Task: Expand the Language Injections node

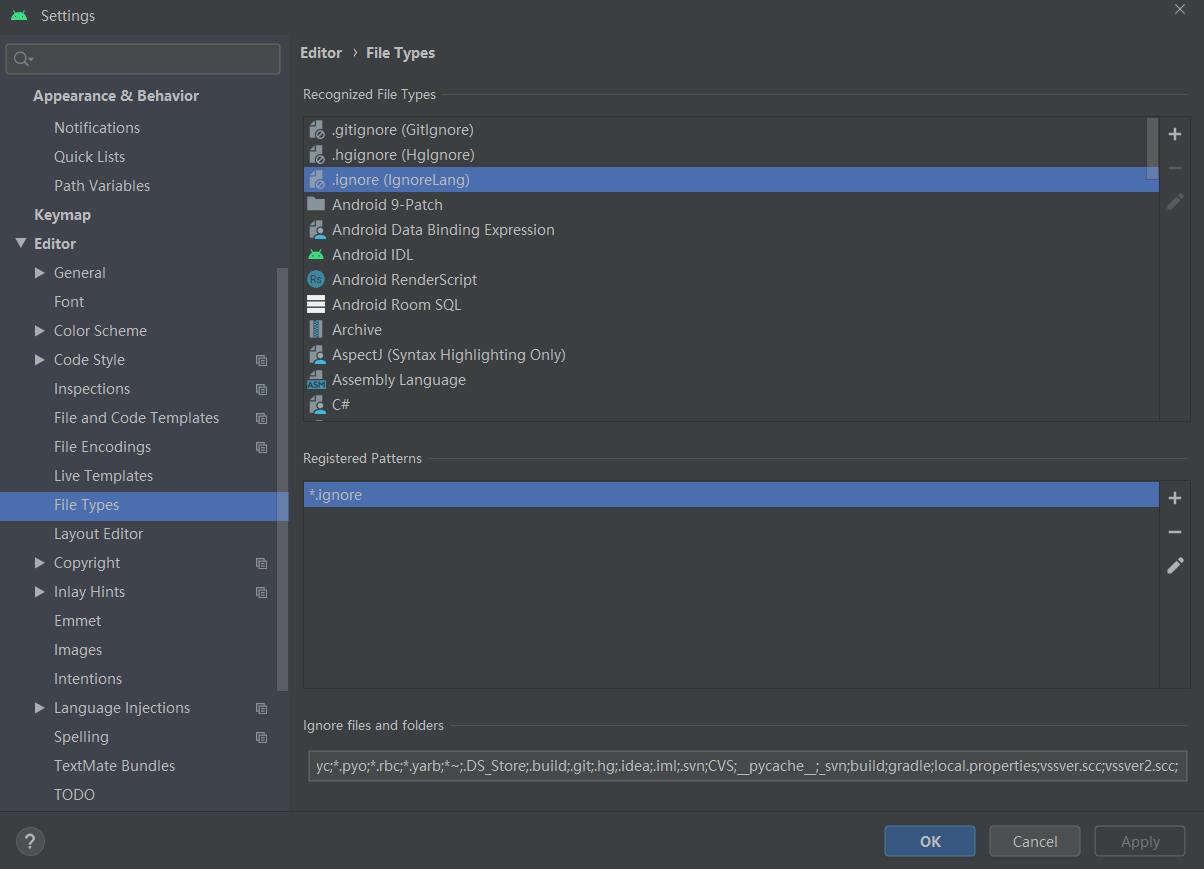Action: click(x=40, y=708)
